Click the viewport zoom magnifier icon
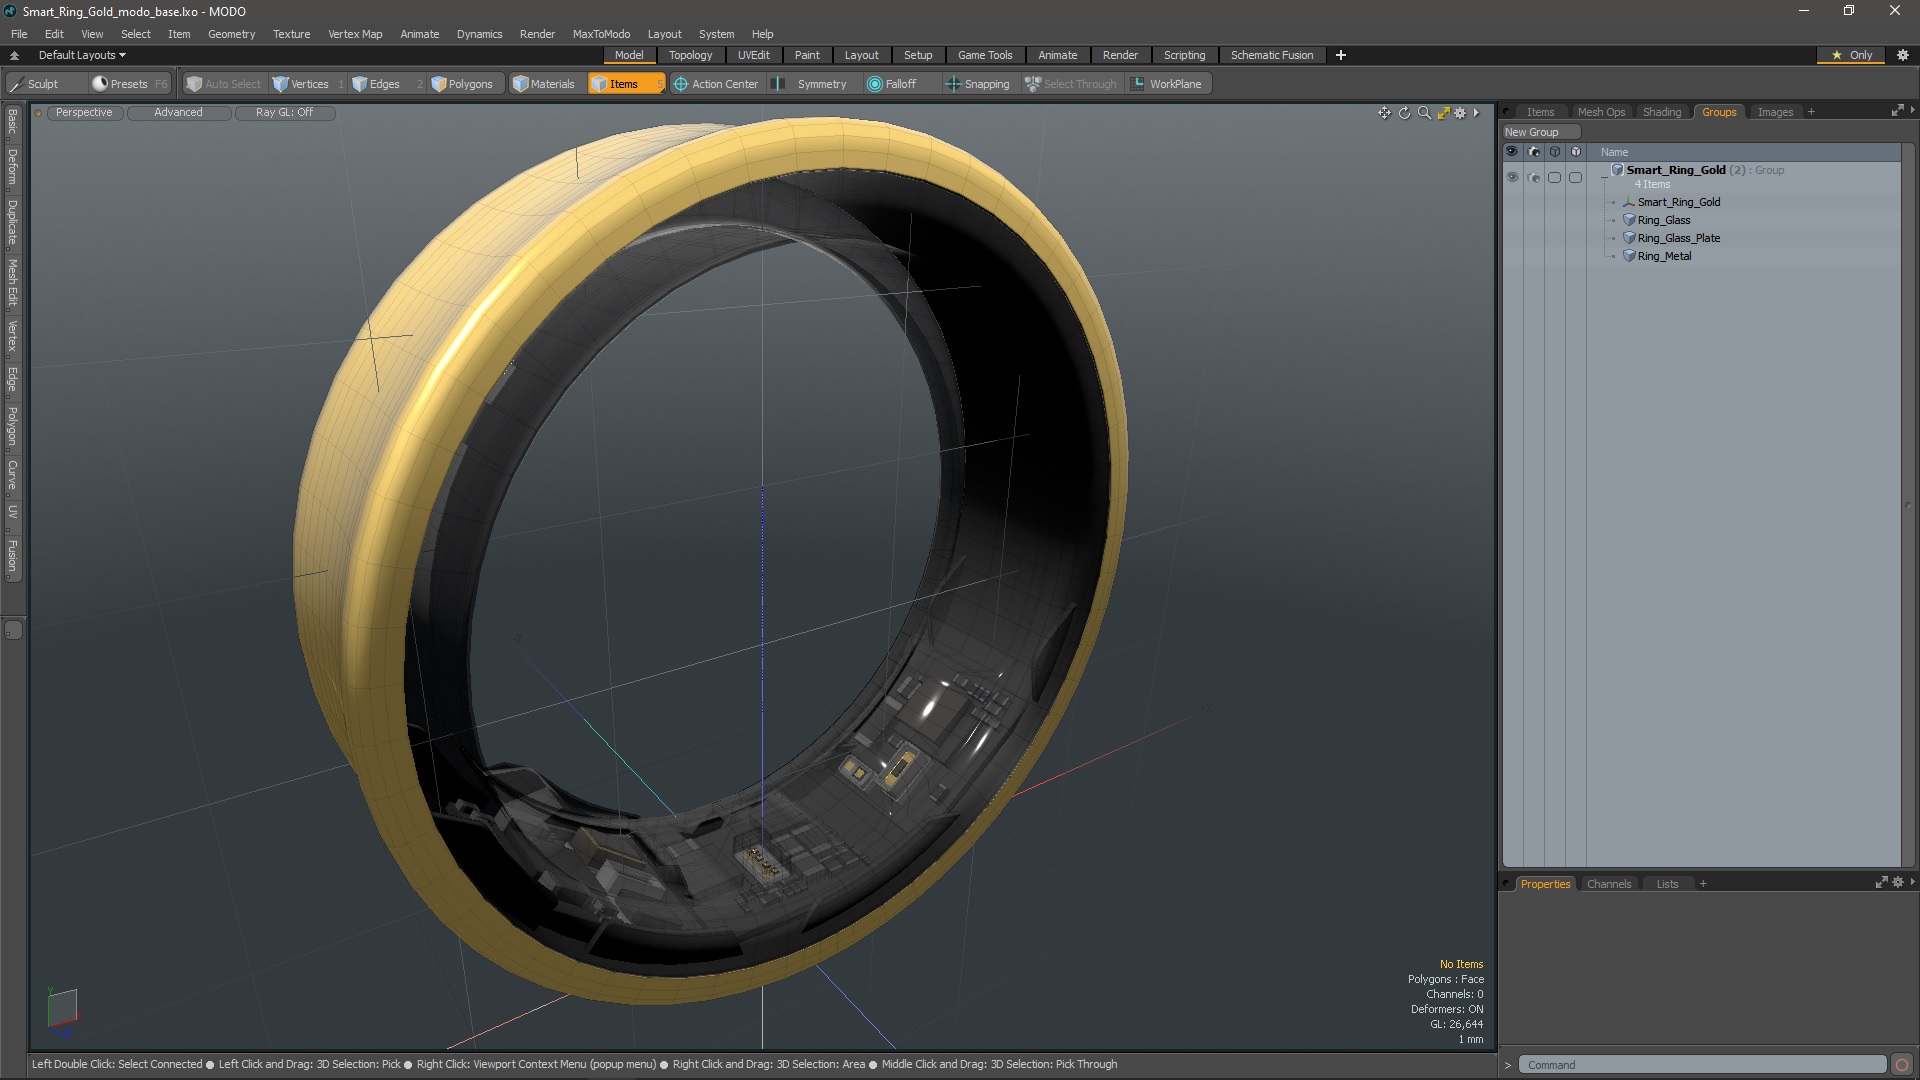This screenshot has width=1920, height=1080. (1424, 113)
